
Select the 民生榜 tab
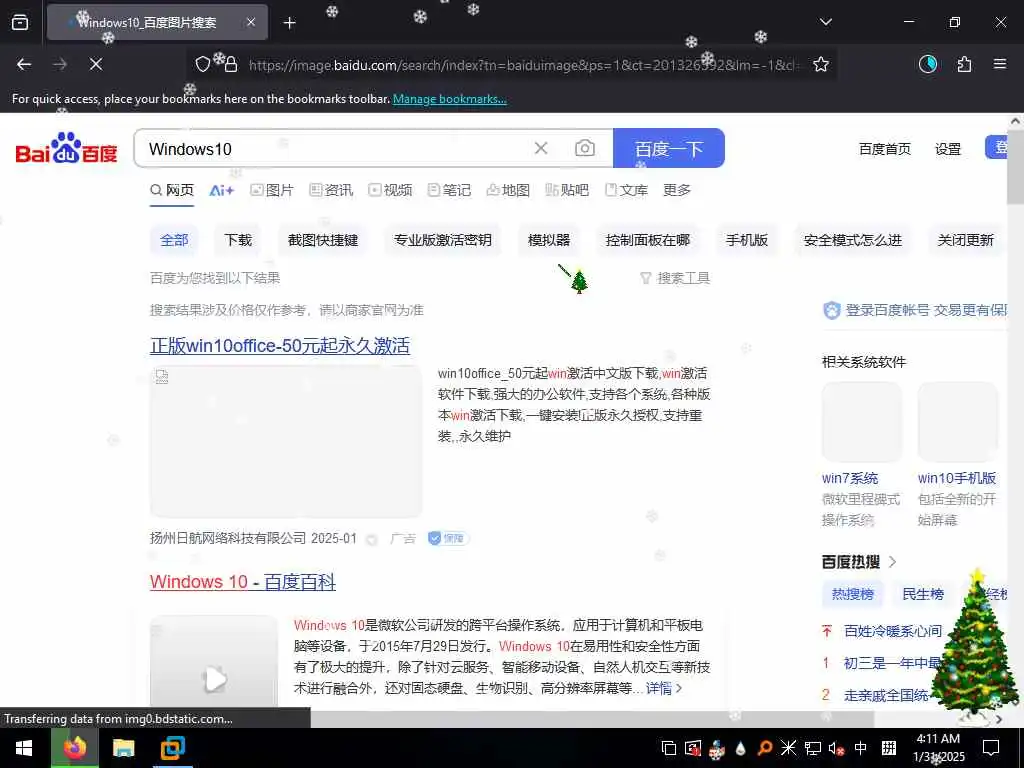(923, 594)
